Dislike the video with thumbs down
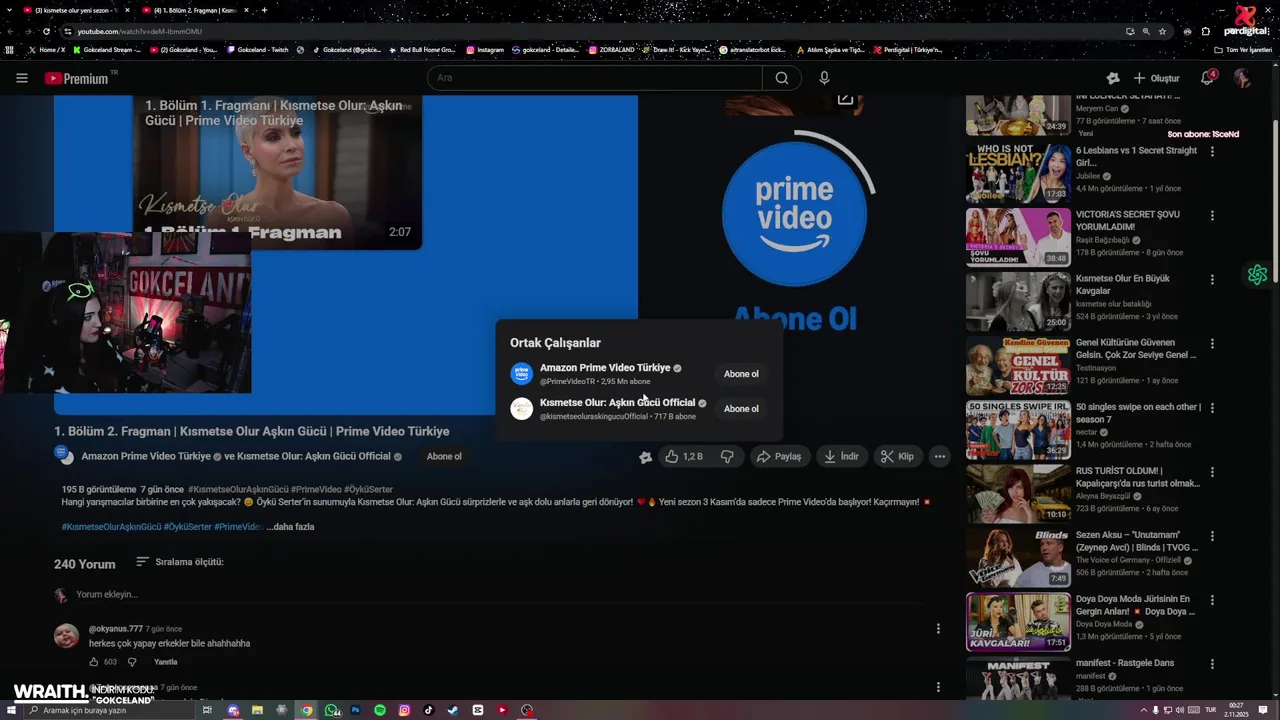Viewport: 1280px width, 720px height. [x=727, y=456]
